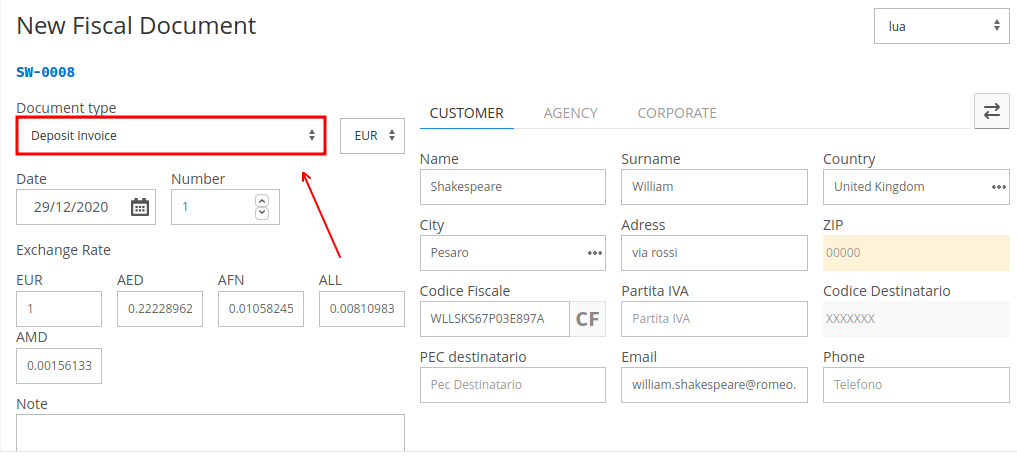
Task: Click the Phone Telefono field
Action: [916, 385]
